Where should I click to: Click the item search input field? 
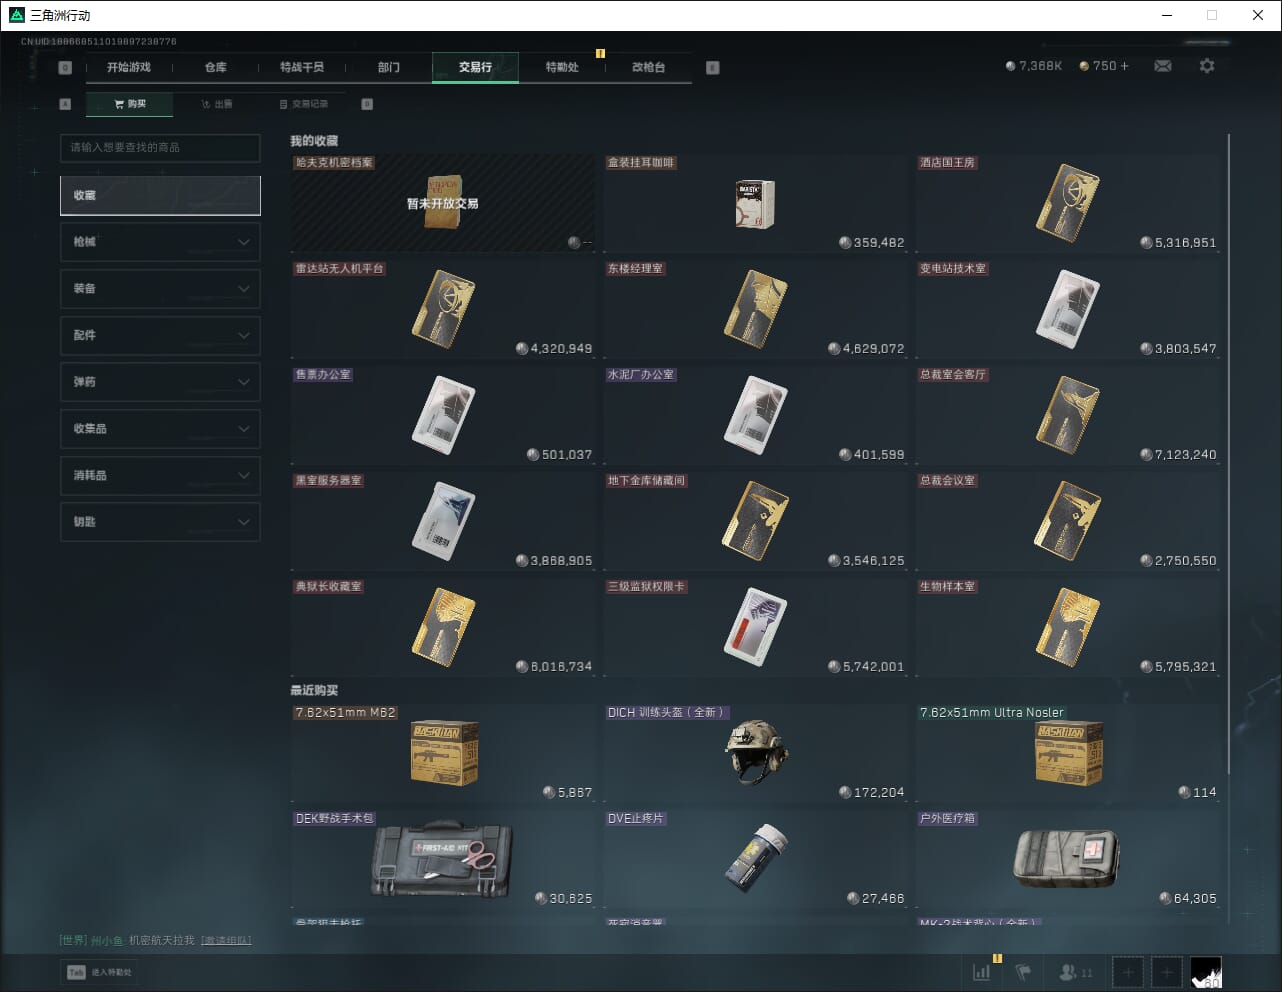pyautogui.click(x=160, y=148)
